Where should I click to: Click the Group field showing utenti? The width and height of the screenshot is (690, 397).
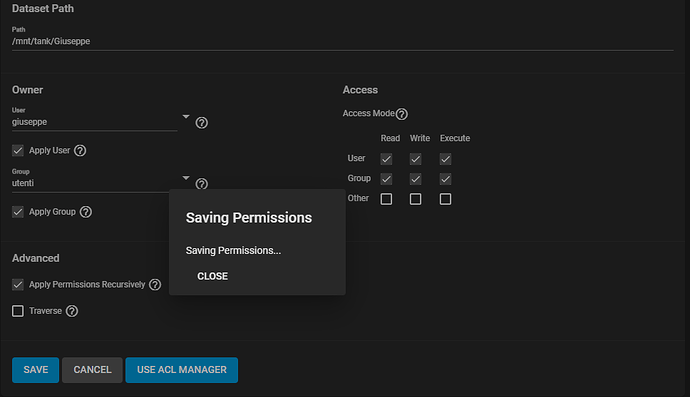(95, 183)
